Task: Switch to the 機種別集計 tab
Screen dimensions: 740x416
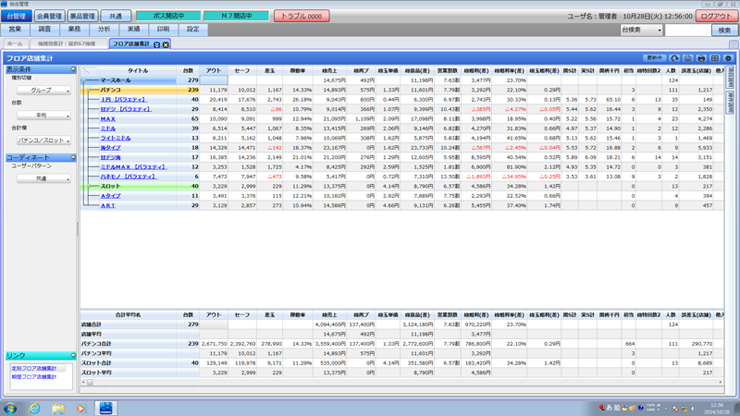Action: (x=67, y=44)
